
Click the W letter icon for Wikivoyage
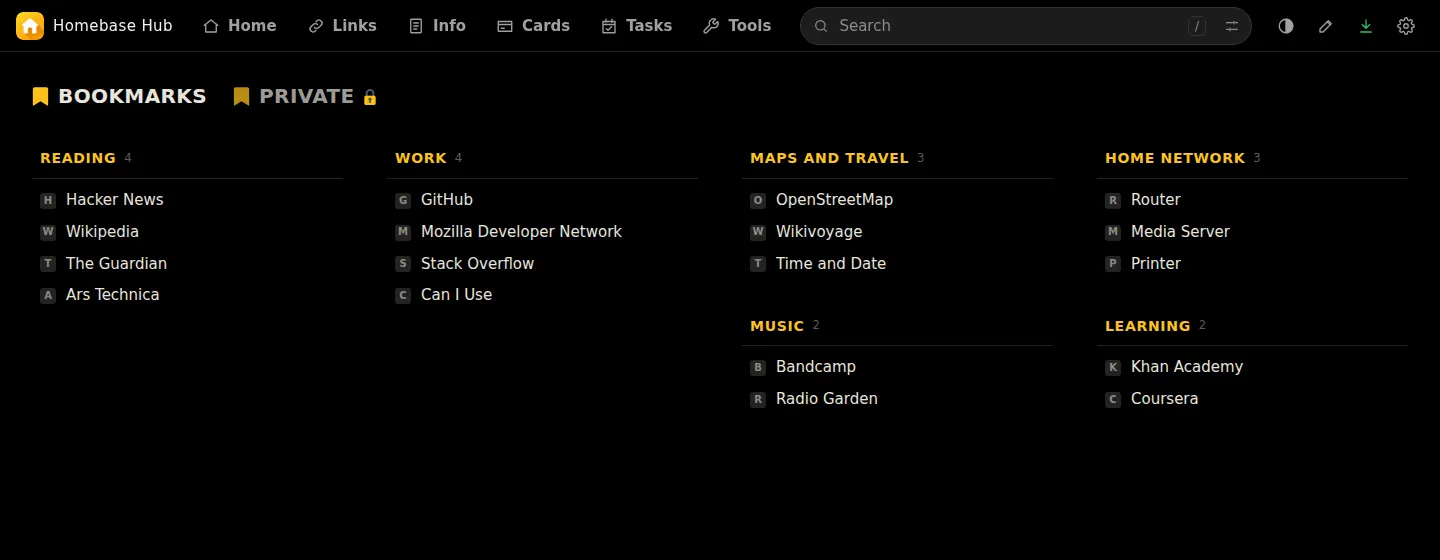758,233
